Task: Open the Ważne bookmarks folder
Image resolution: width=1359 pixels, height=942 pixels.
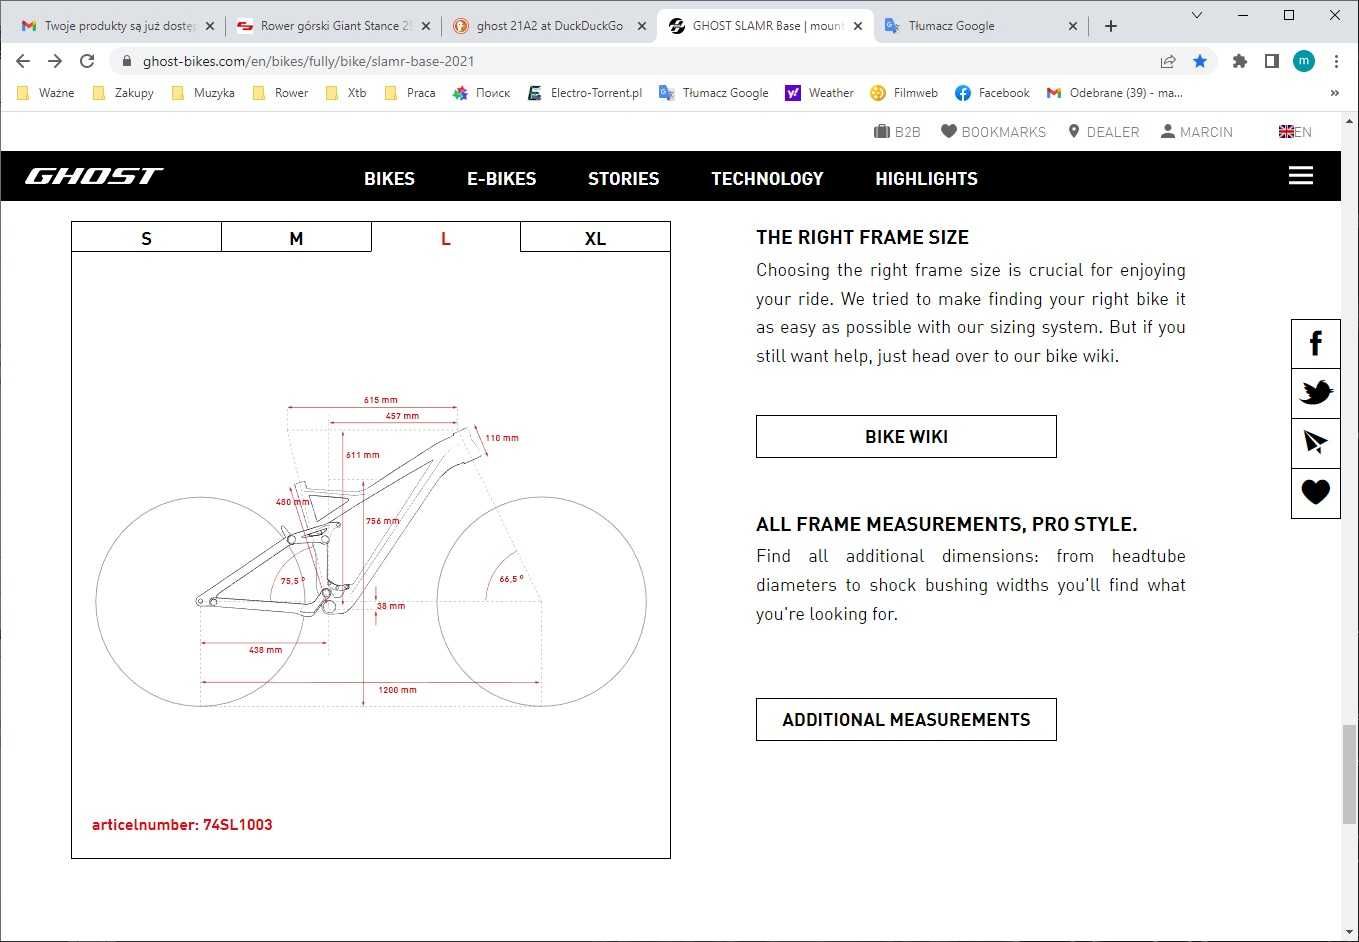Action: pyautogui.click(x=46, y=93)
